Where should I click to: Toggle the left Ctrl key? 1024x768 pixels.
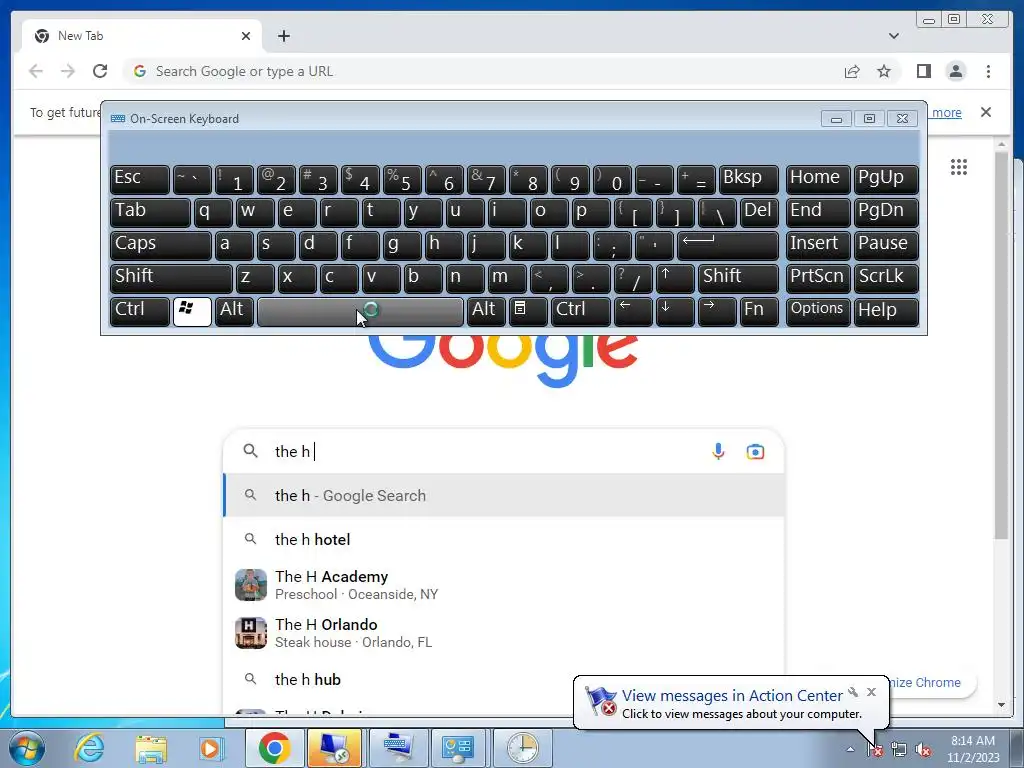[x=140, y=311]
